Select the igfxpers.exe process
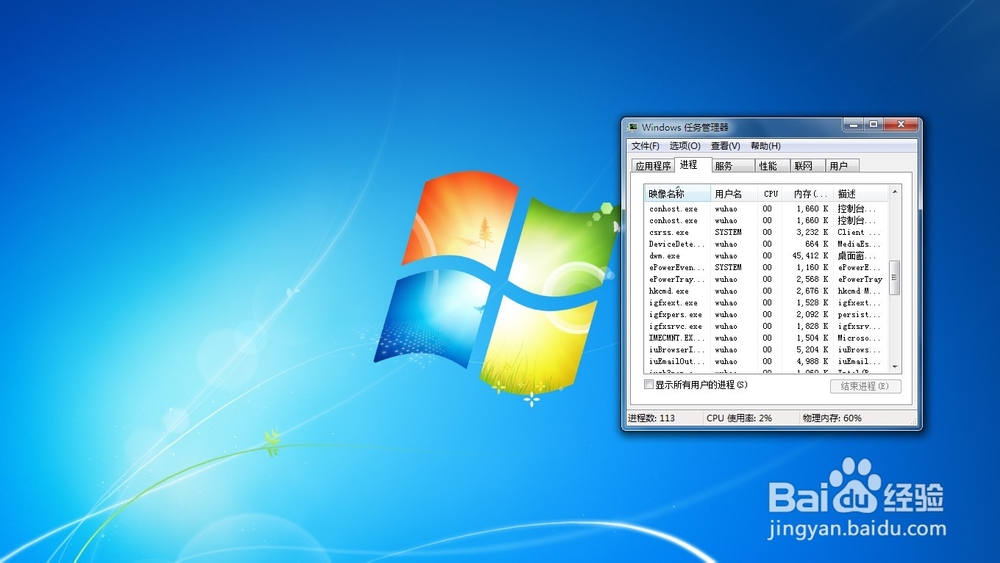The width and height of the screenshot is (1000, 563). pos(675,314)
